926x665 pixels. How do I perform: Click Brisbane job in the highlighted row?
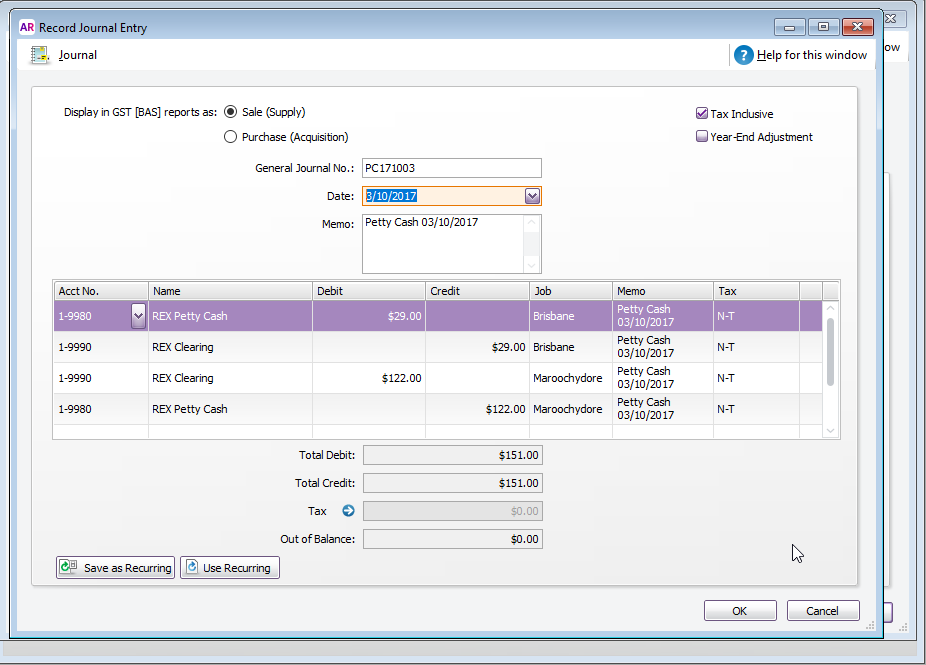553,316
